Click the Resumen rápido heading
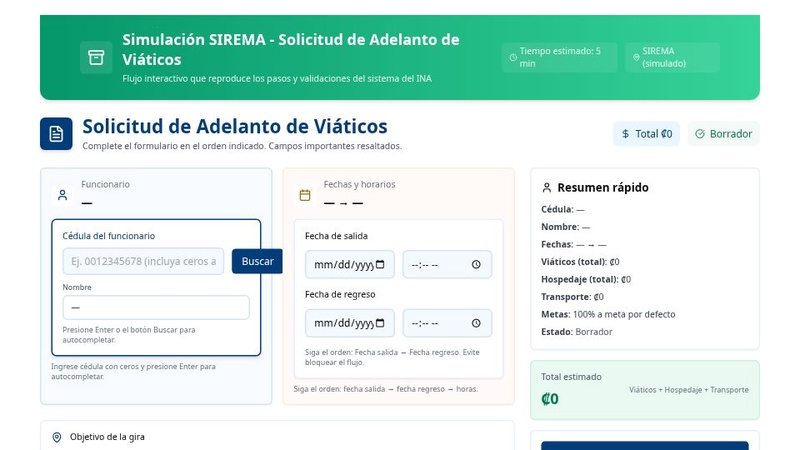Image resolution: width=800 pixels, height=450 pixels. point(603,188)
